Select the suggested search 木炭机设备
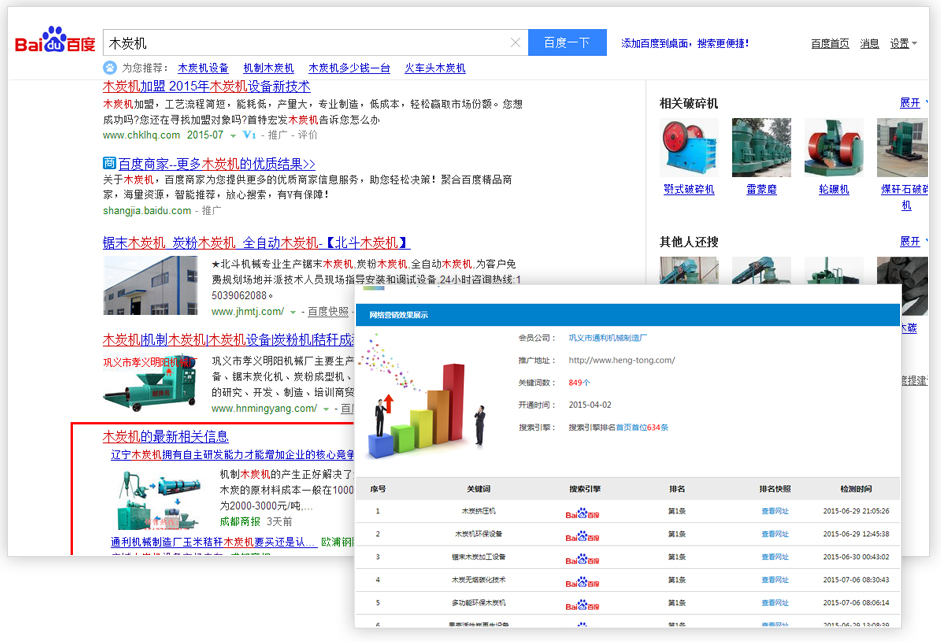The image size is (941, 642). 203,68
